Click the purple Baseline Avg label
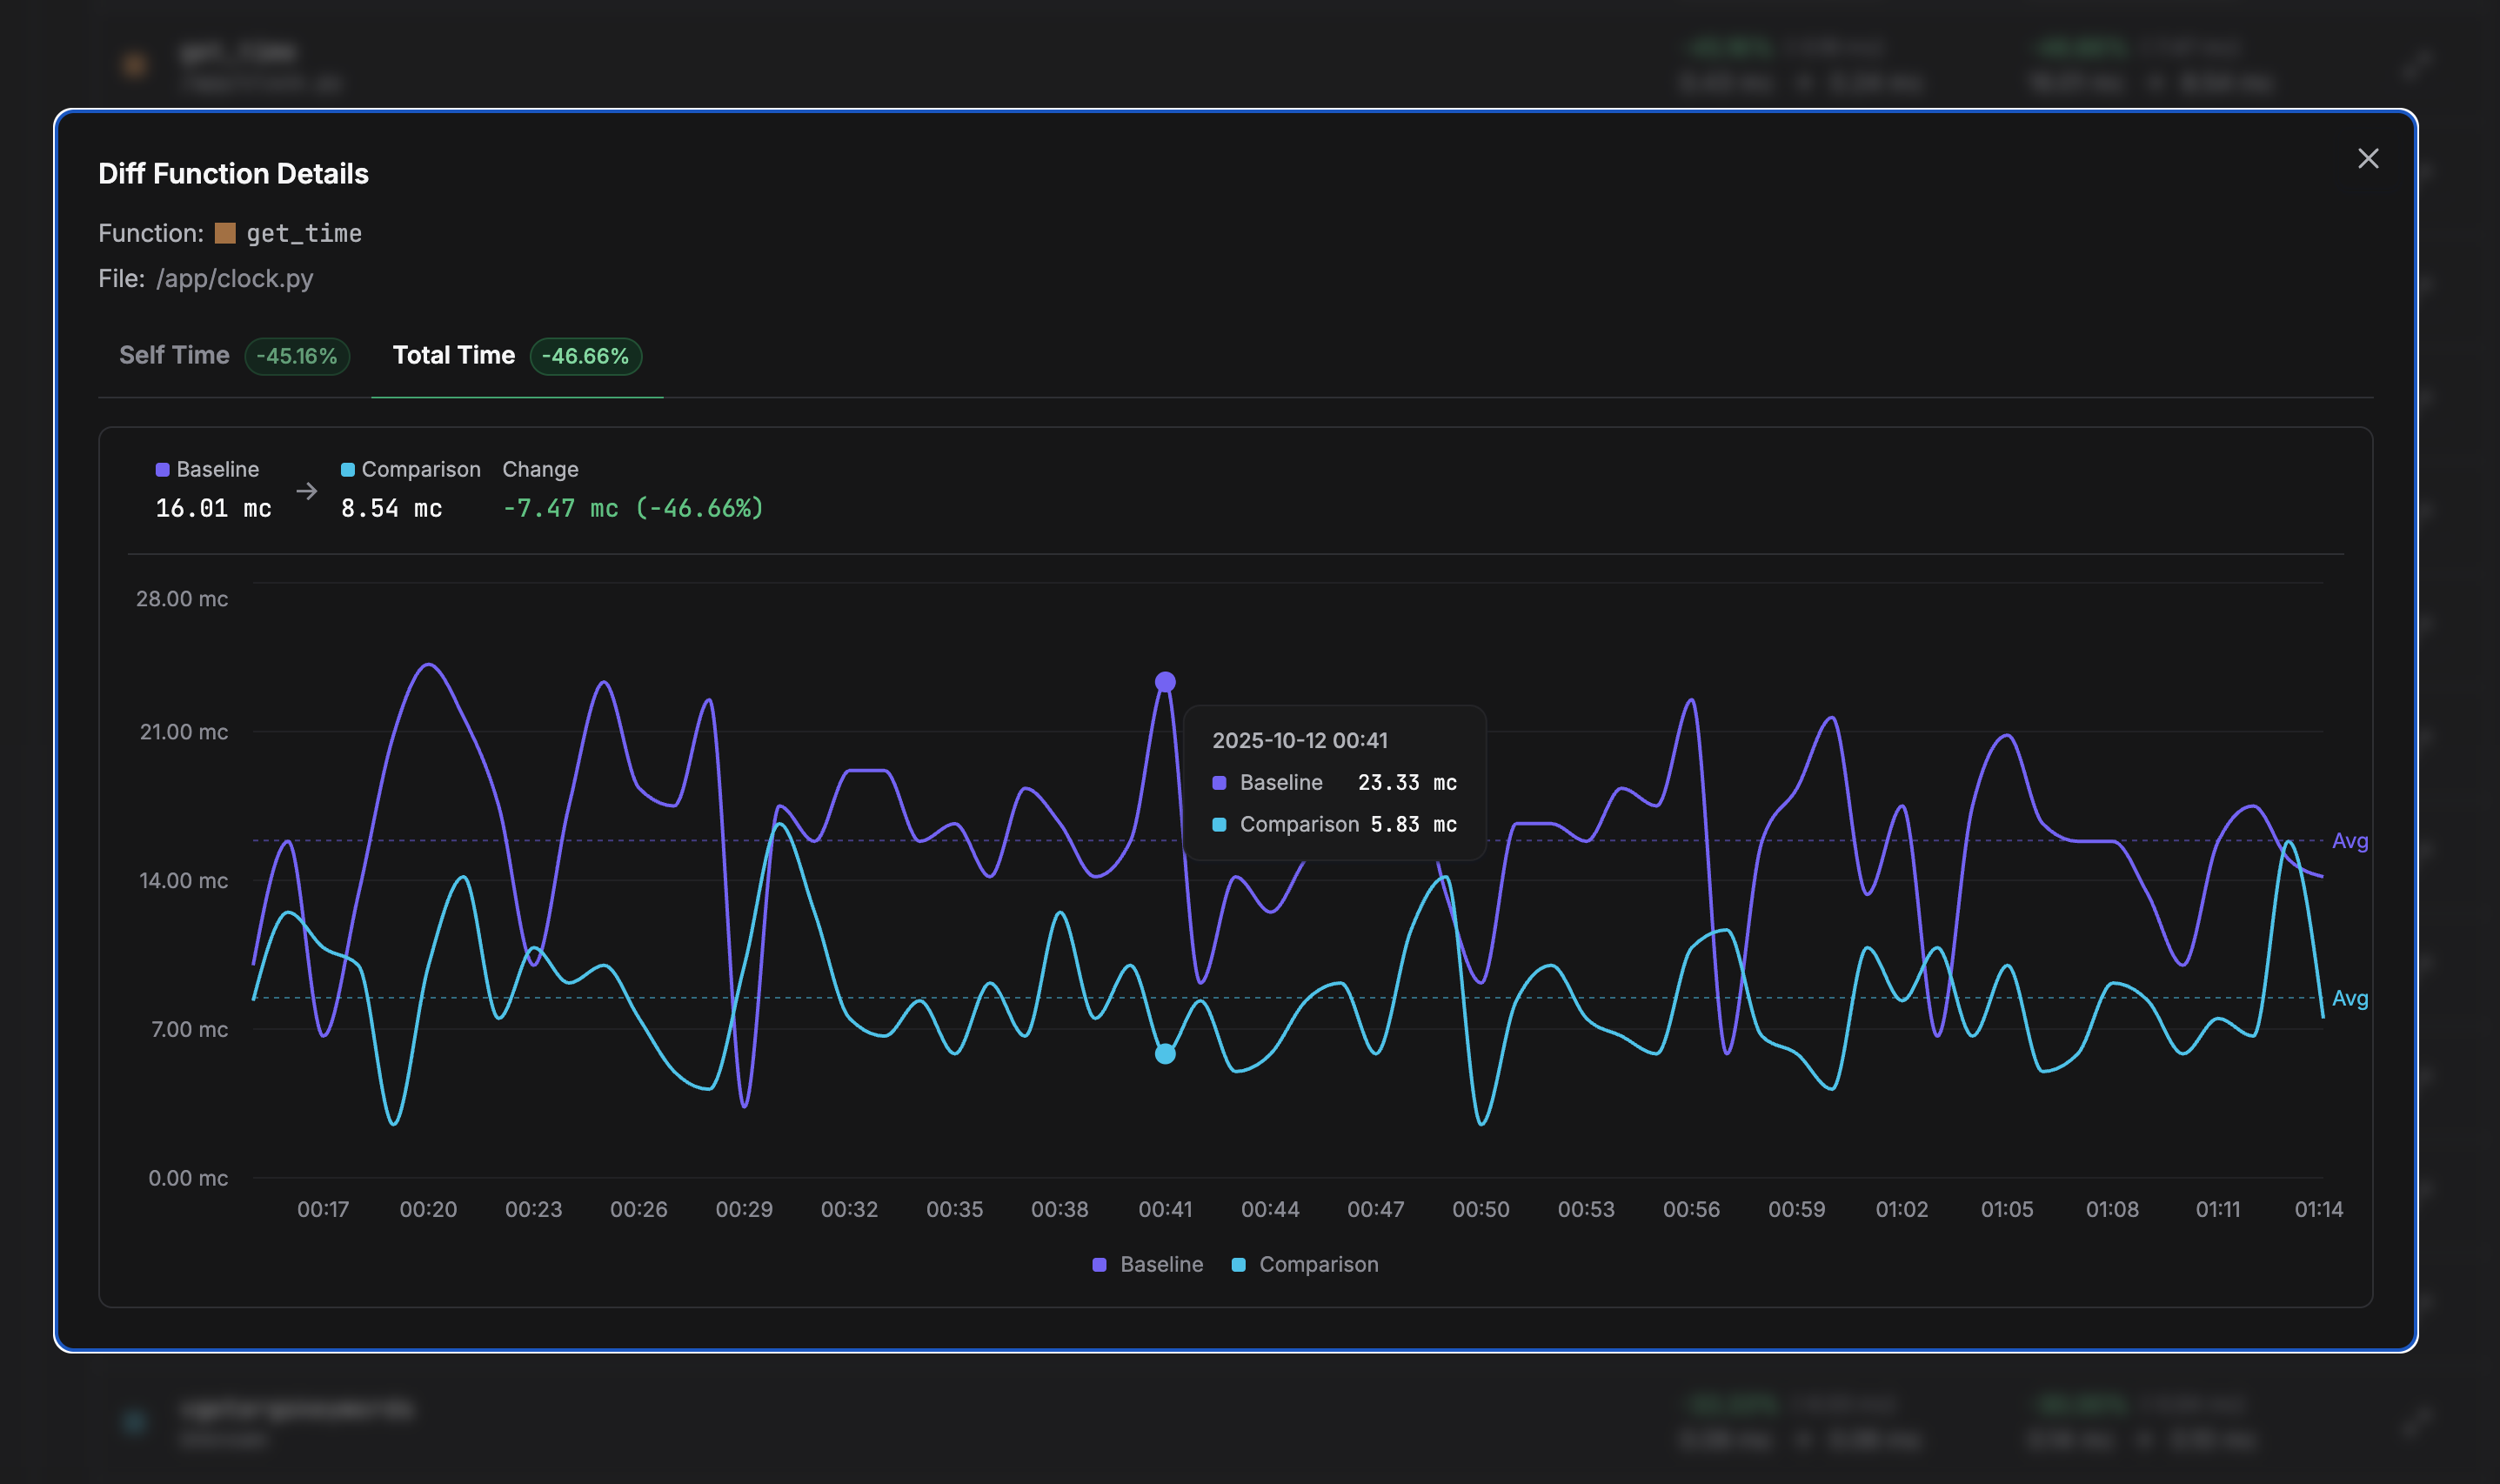This screenshot has width=2500, height=1484. tap(2349, 841)
